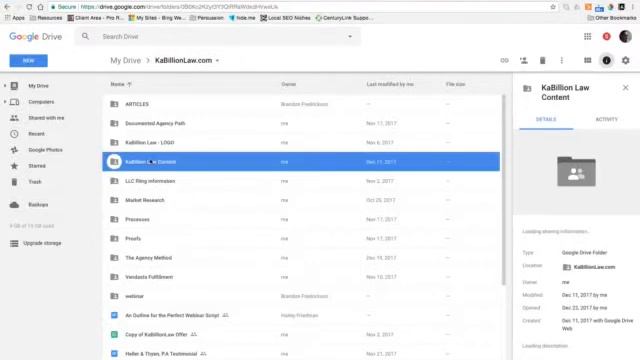Select Computers in sidebar

[41, 102]
